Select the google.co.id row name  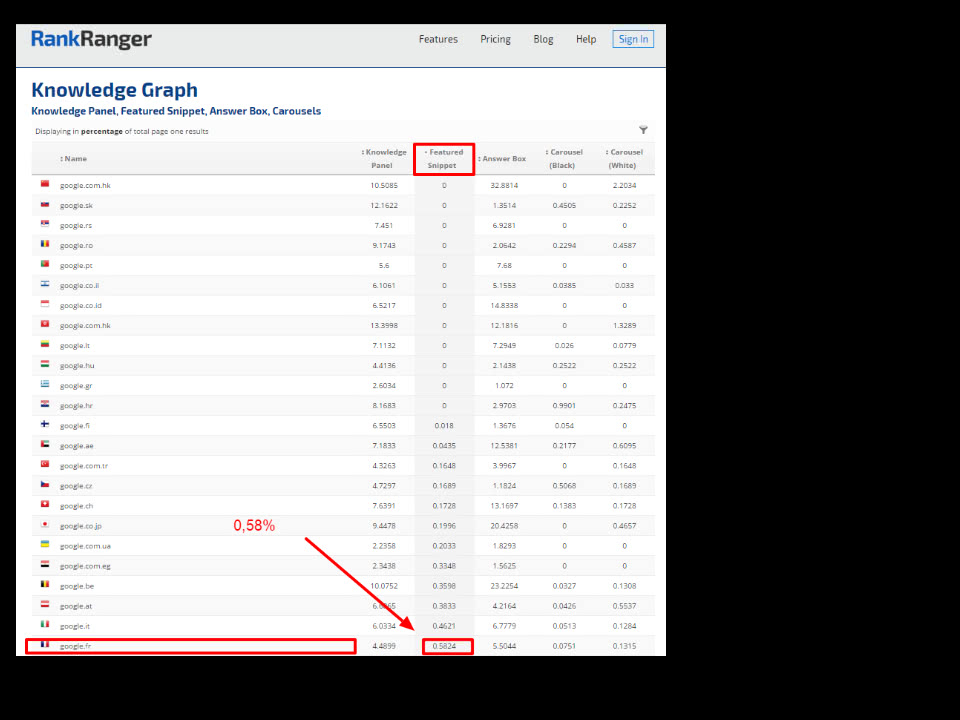81,306
